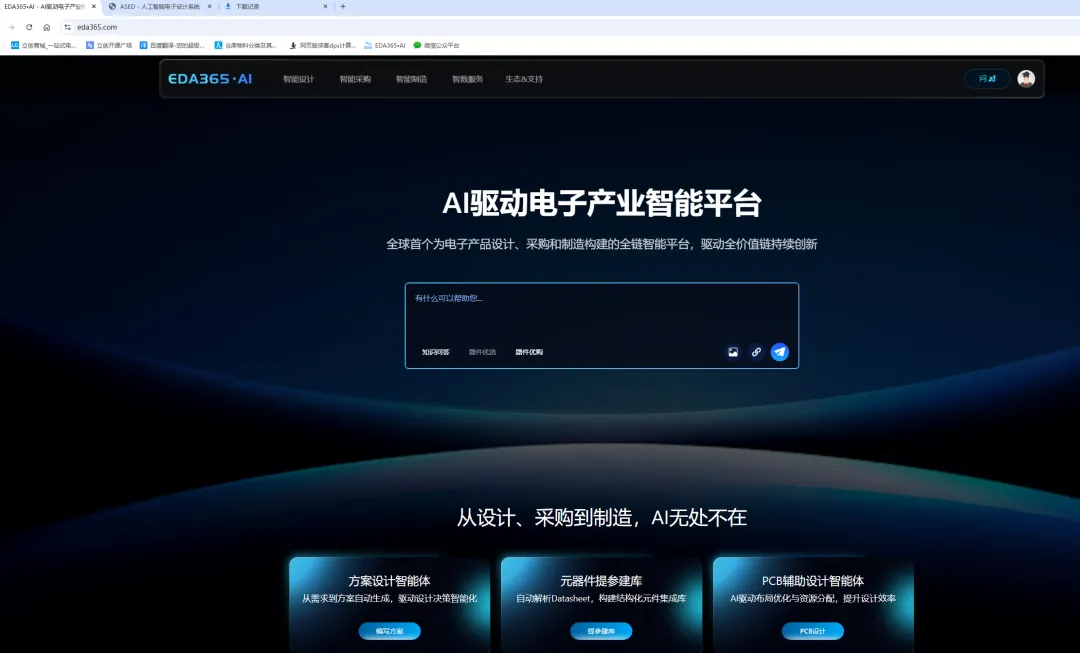Click the upload image icon
This screenshot has width=1080, height=653.
tap(733, 352)
